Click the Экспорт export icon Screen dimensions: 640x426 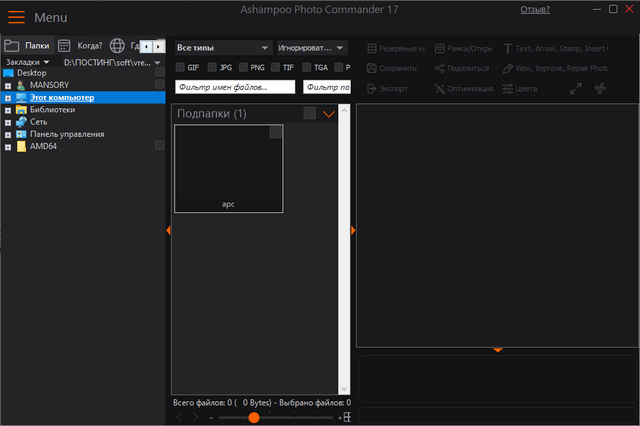pos(372,89)
